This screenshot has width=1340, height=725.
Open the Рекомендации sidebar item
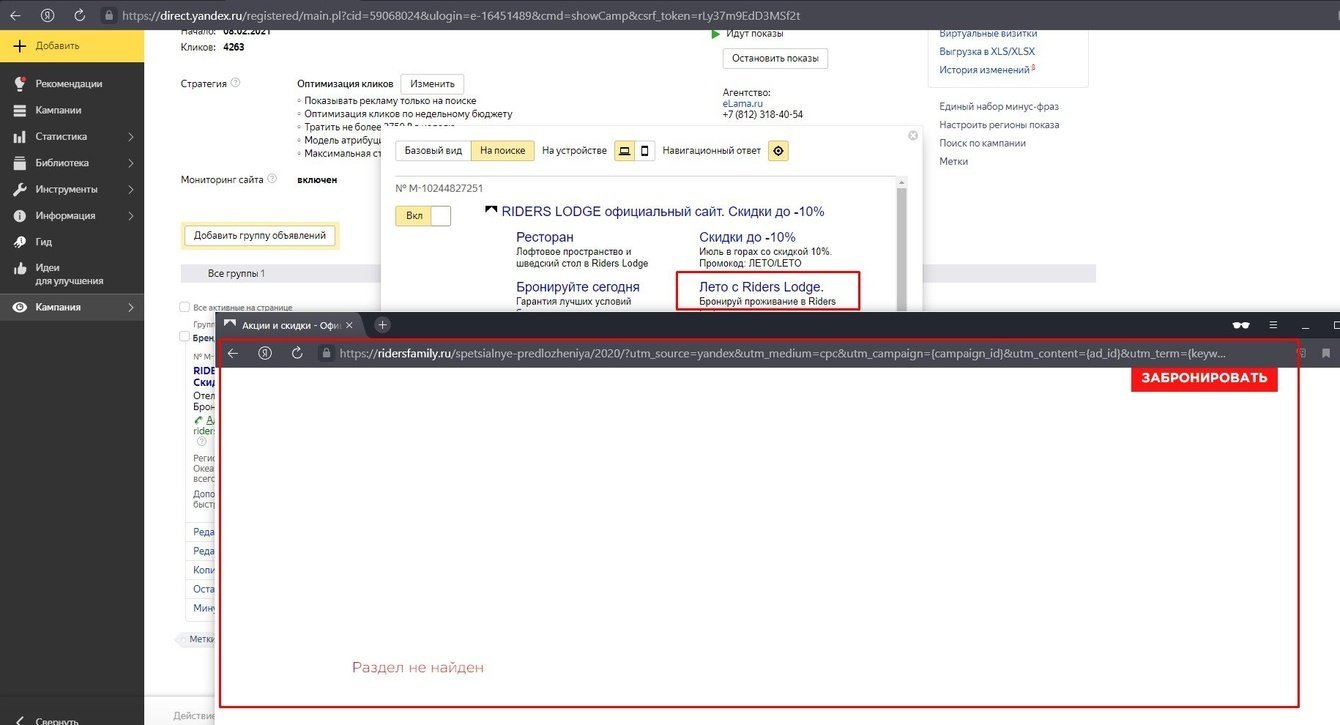pos(72,84)
